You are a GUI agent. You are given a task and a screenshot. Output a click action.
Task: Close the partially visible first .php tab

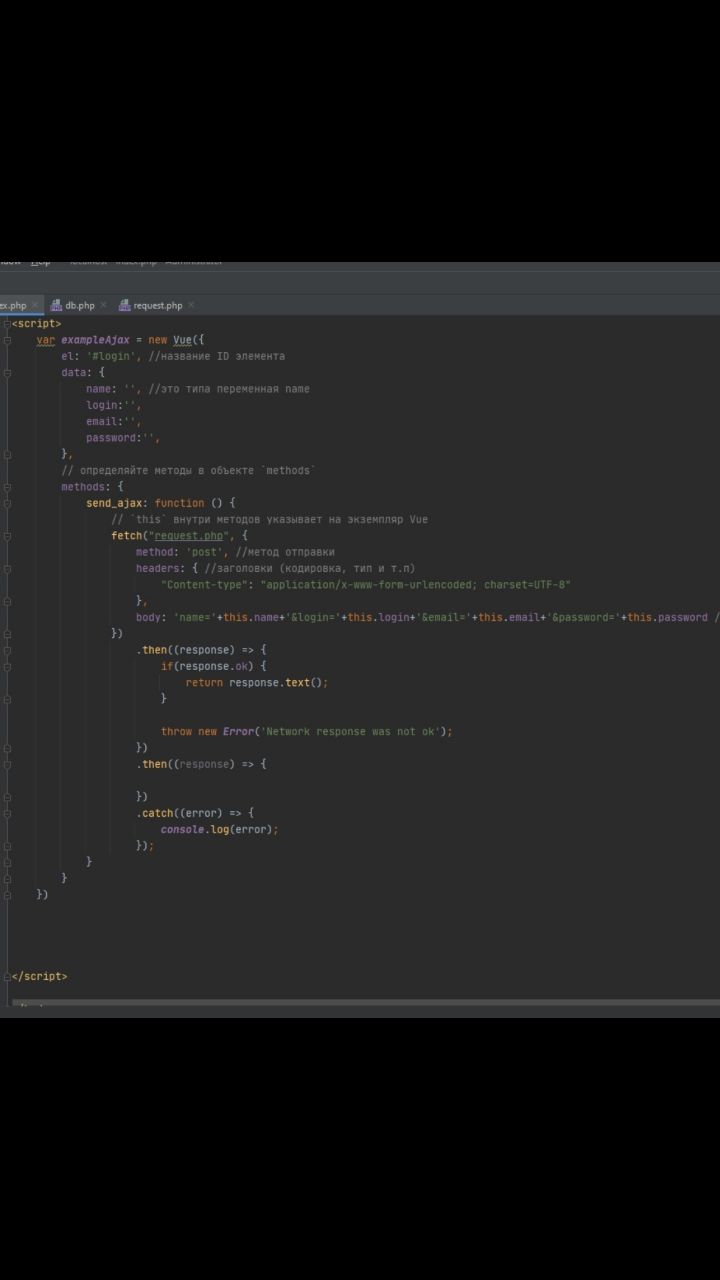point(35,305)
